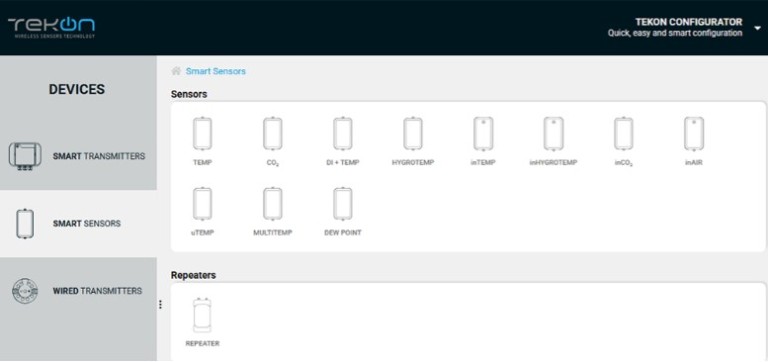Viewport: 768px width, 362px height.
Task: Select the inTEMP sensor icon
Action: pyautogui.click(x=483, y=134)
